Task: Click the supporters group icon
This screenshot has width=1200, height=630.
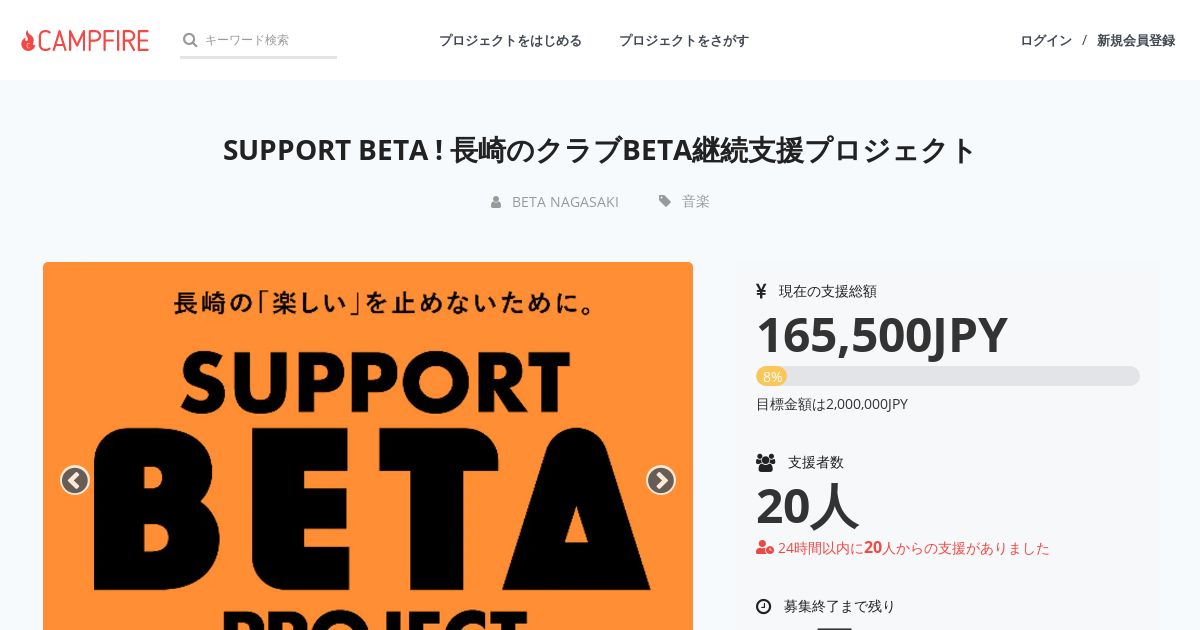Action: tap(766, 462)
